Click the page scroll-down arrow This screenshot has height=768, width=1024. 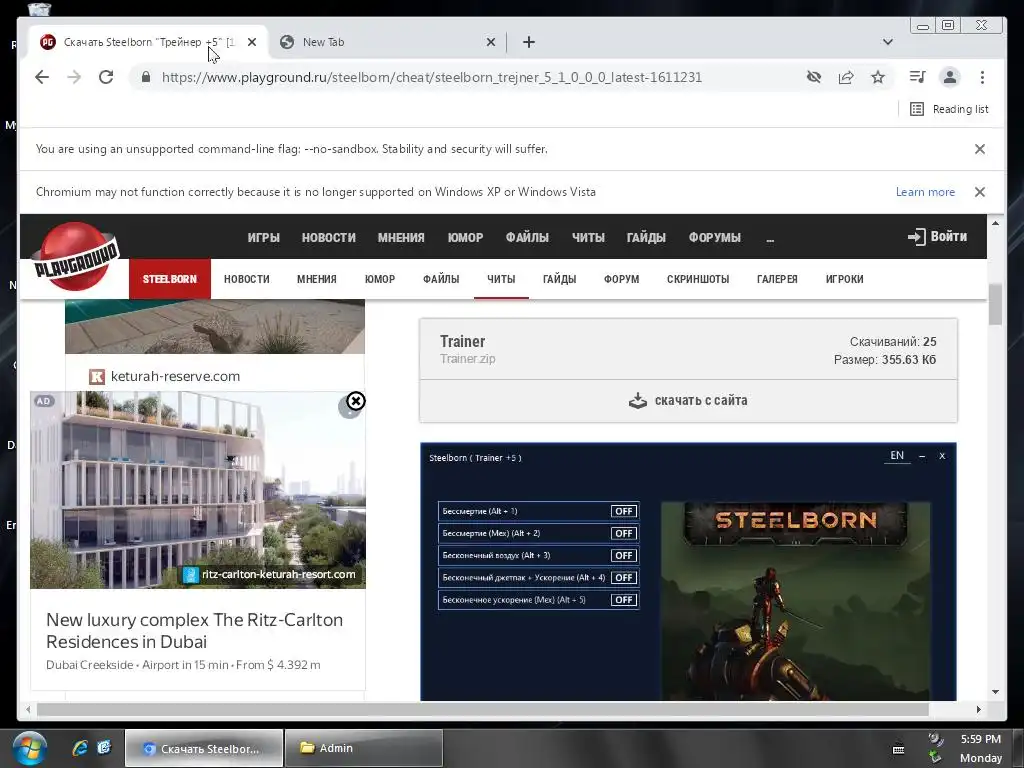click(995, 692)
